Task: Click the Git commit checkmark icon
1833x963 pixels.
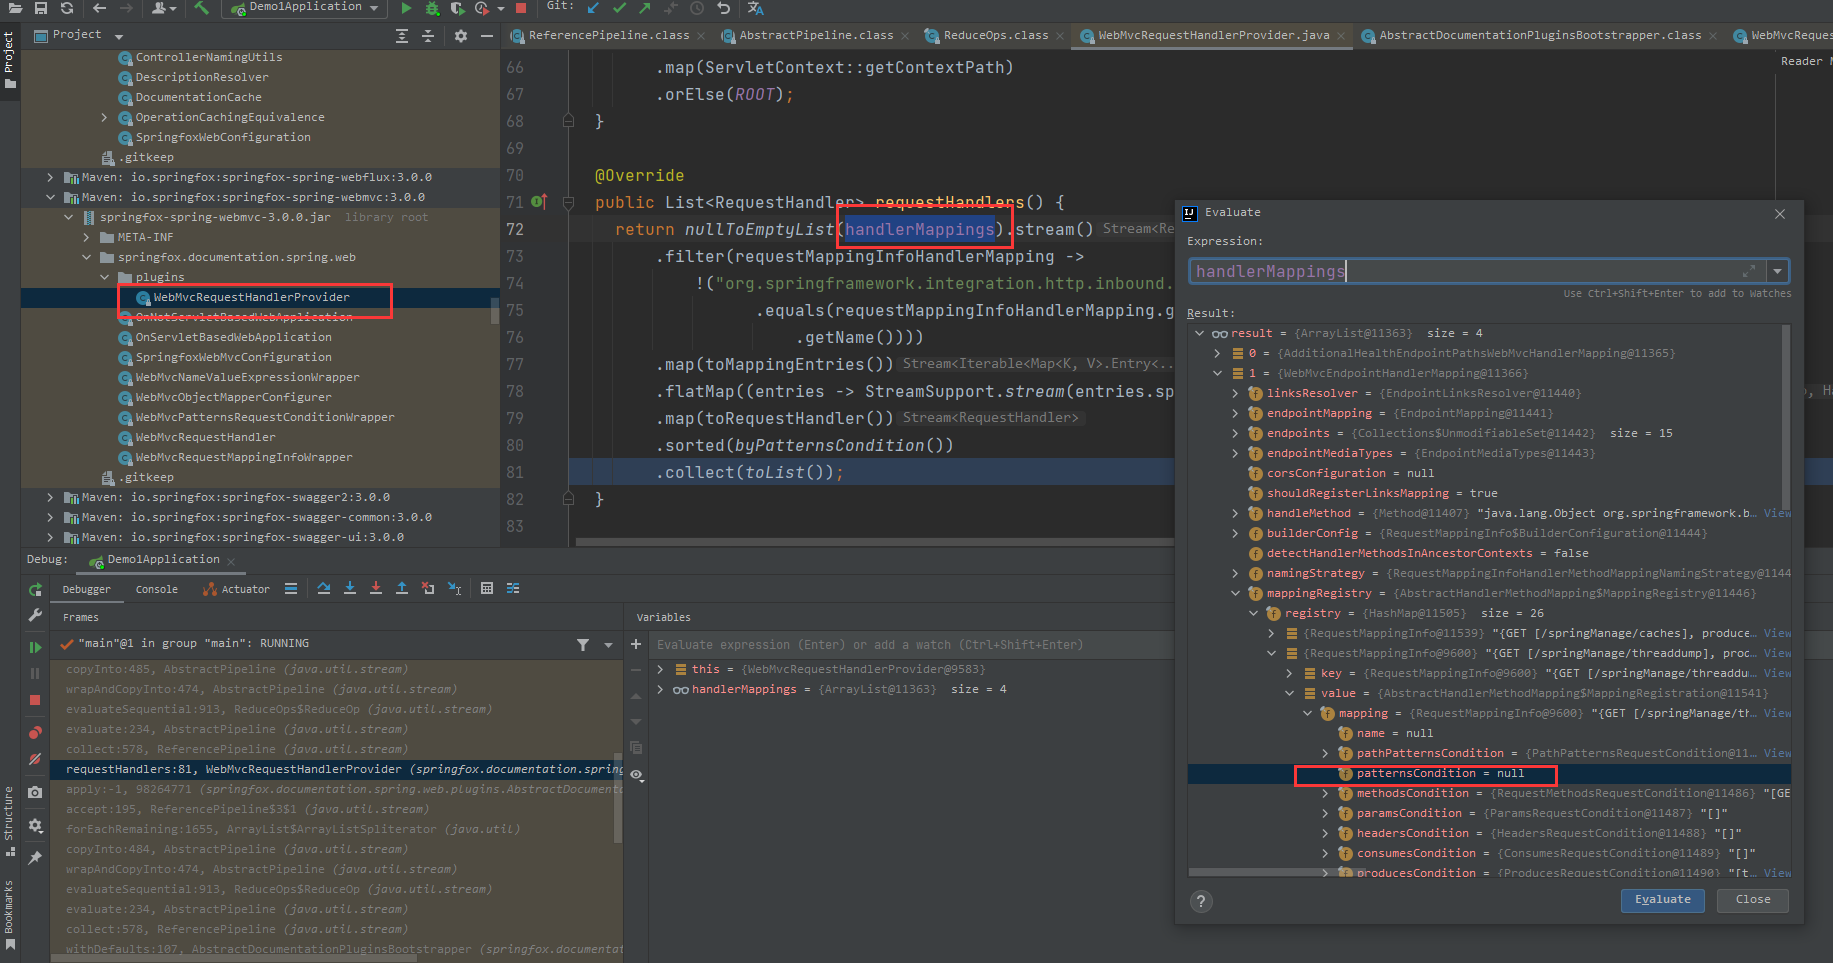Action: point(619,8)
